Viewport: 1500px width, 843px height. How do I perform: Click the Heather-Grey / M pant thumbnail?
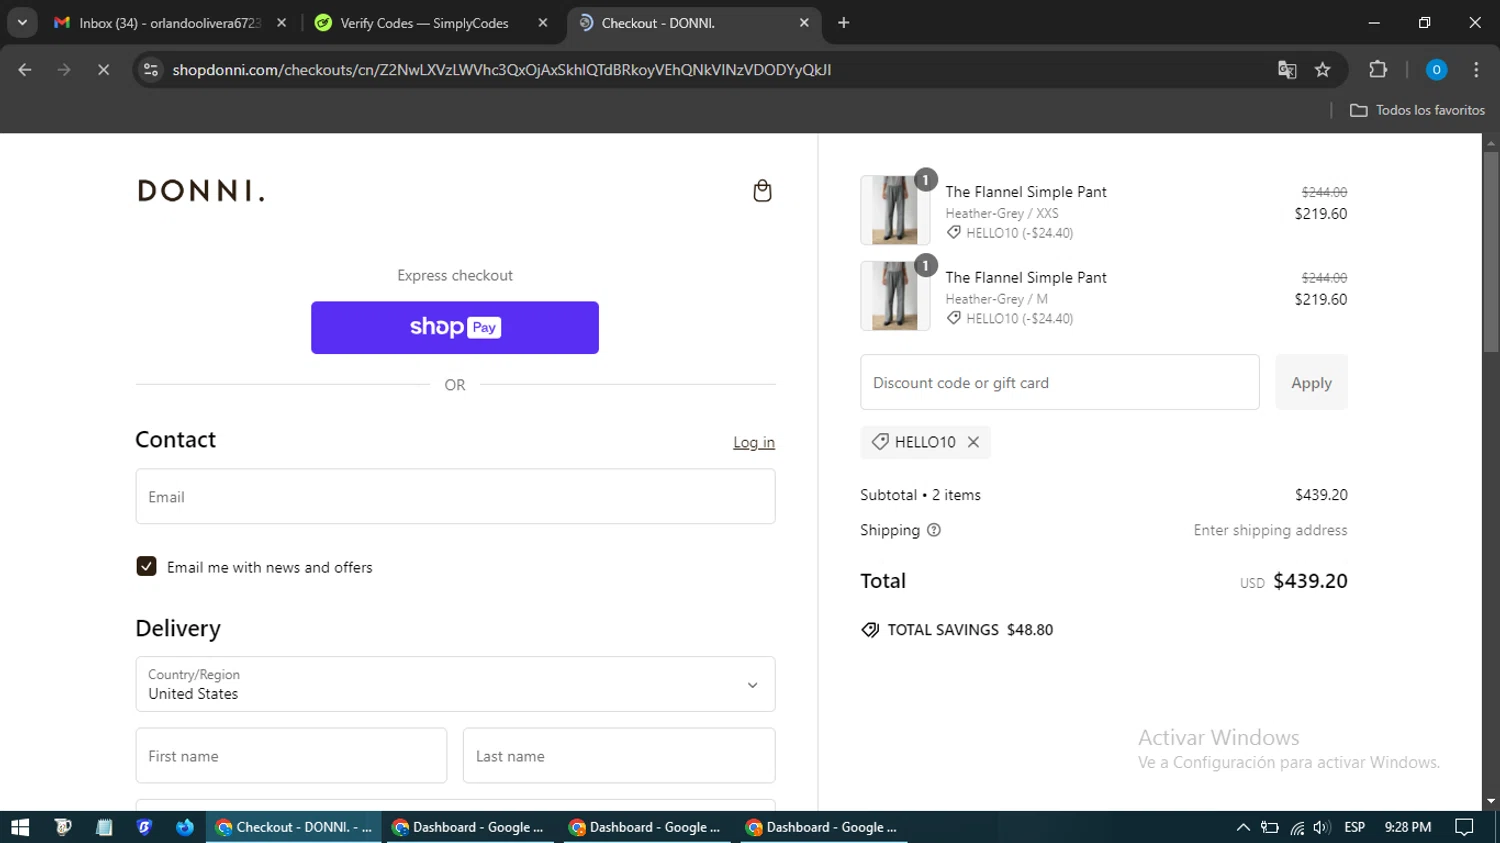pyautogui.click(x=895, y=296)
